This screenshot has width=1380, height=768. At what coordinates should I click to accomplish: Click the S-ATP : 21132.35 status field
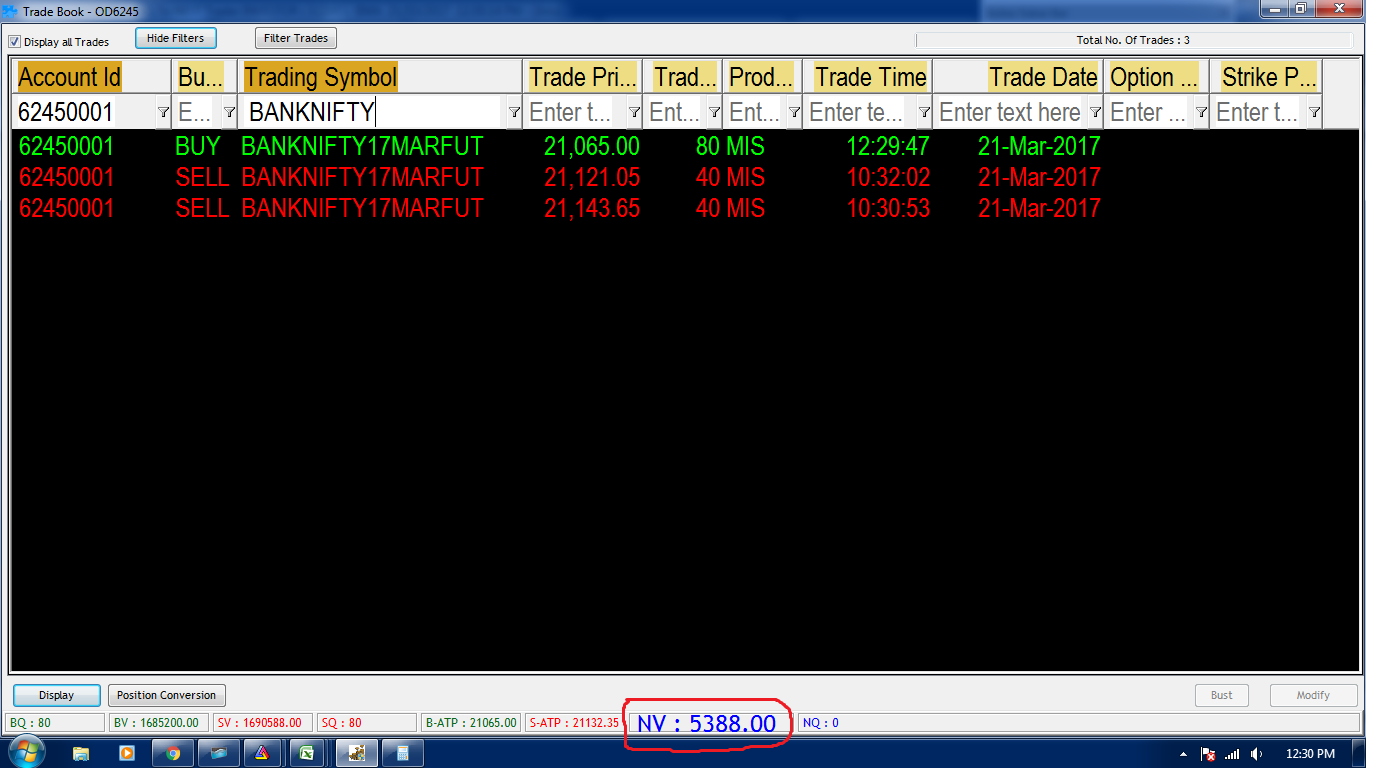[x=574, y=722]
